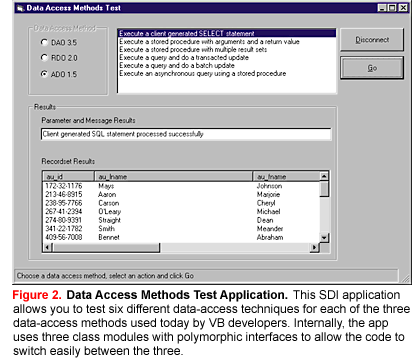The image size is (412, 362).
Task: Click the last name Smith
Action: [107, 229]
